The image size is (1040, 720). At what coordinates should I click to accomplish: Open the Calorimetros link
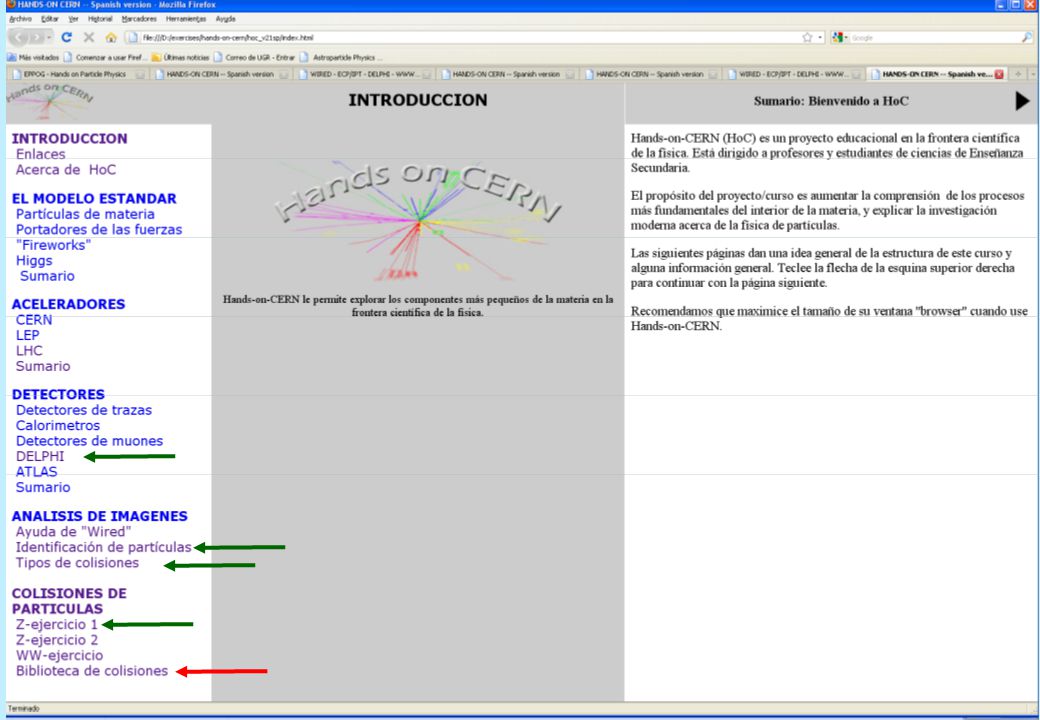tap(58, 426)
